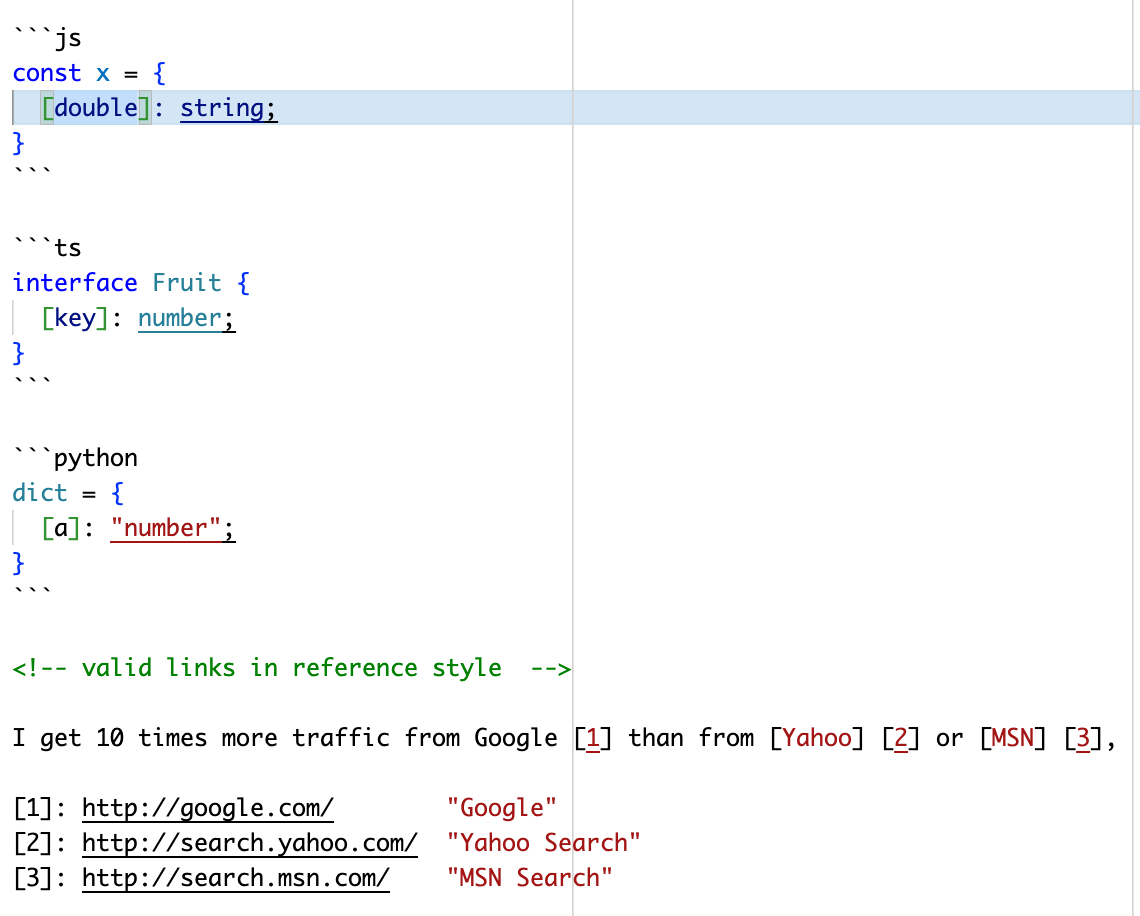Image resolution: width=1140 pixels, height=916 pixels.
Task: Click the Fruit identifier
Action: click(x=186, y=282)
